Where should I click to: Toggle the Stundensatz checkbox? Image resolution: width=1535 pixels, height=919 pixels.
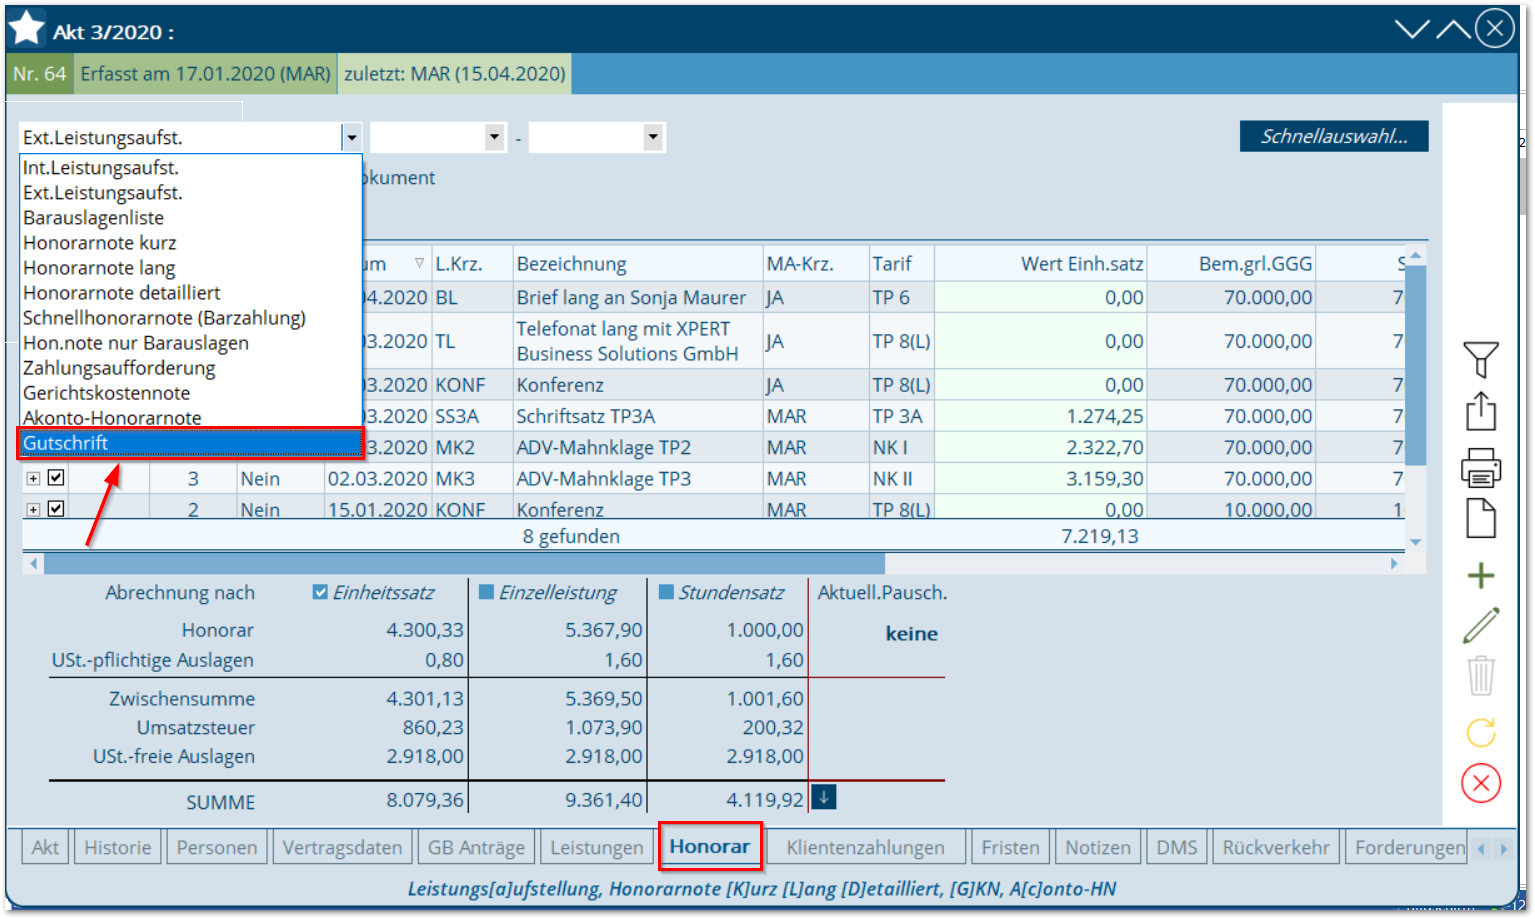[x=666, y=592]
